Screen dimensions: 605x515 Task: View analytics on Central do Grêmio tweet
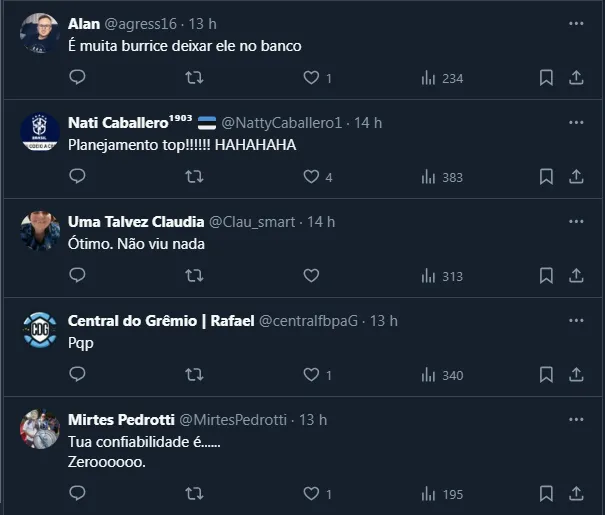pyautogui.click(x=442, y=375)
